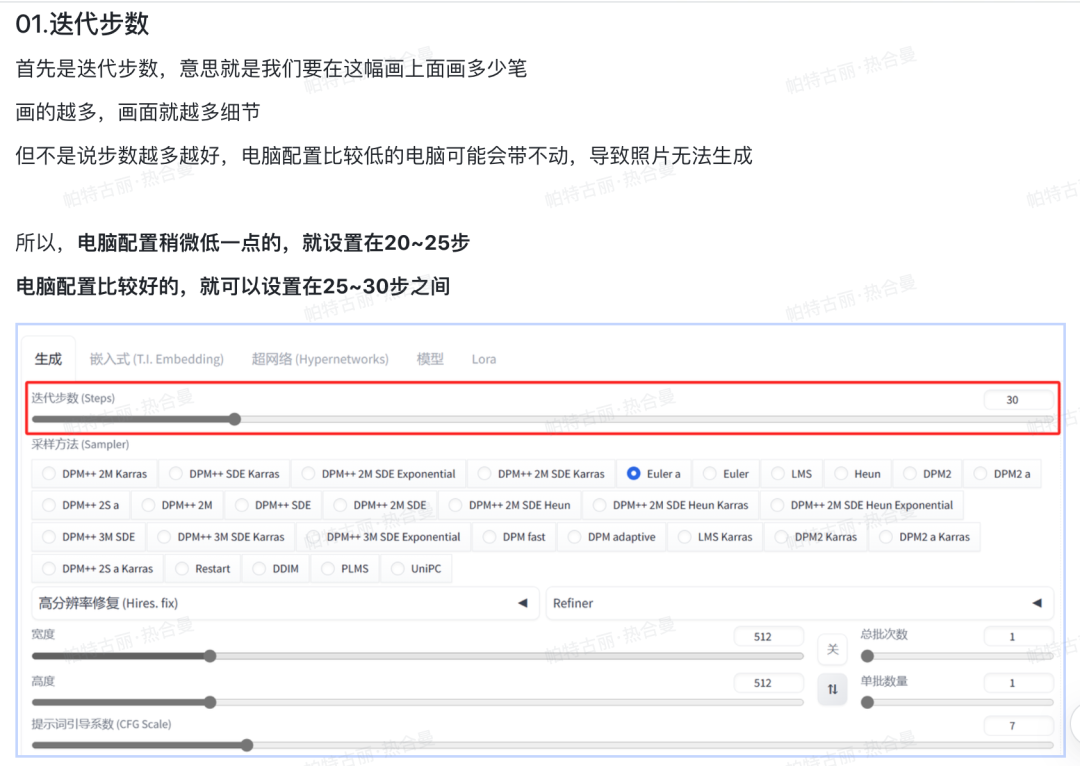The width and height of the screenshot is (1080, 766).
Task: Select the PLMS sampler option
Action: (x=345, y=568)
